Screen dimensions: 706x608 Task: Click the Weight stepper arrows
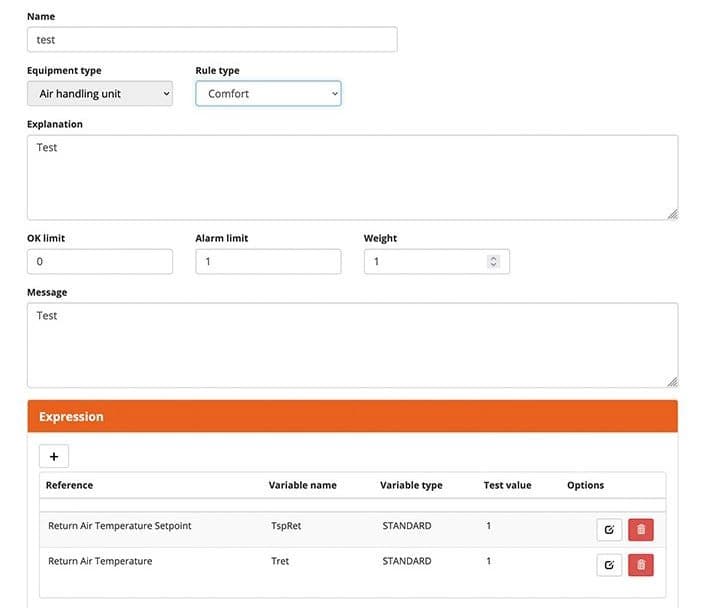click(x=493, y=262)
